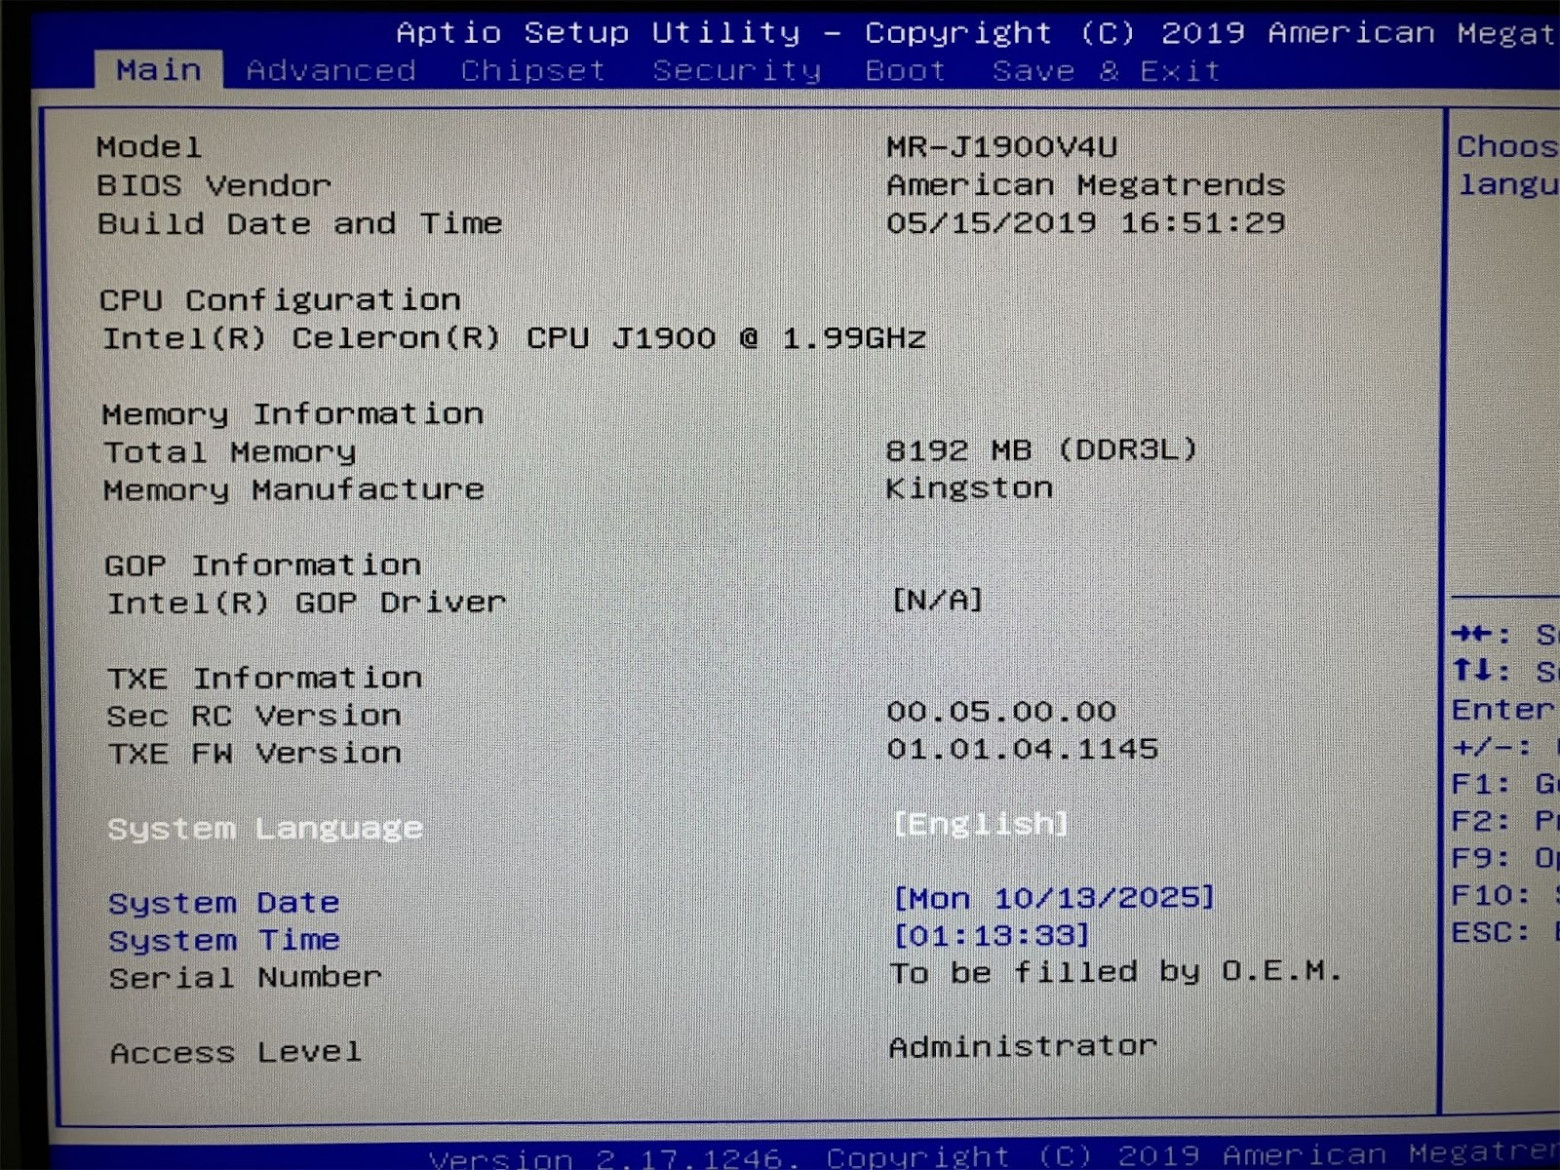Click the GOP Information heading
Viewport: 1560px width, 1170px height.
(263, 565)
